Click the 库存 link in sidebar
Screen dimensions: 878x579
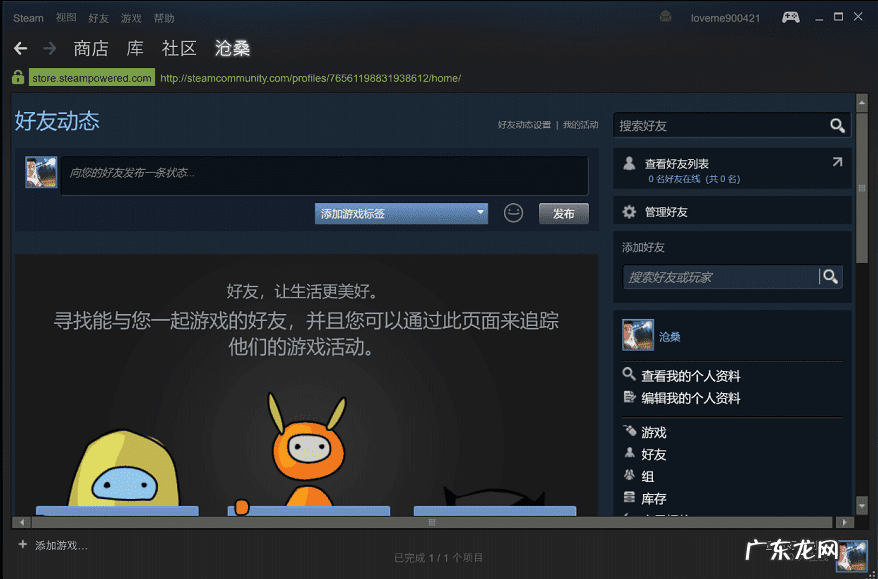pos(654,499)
